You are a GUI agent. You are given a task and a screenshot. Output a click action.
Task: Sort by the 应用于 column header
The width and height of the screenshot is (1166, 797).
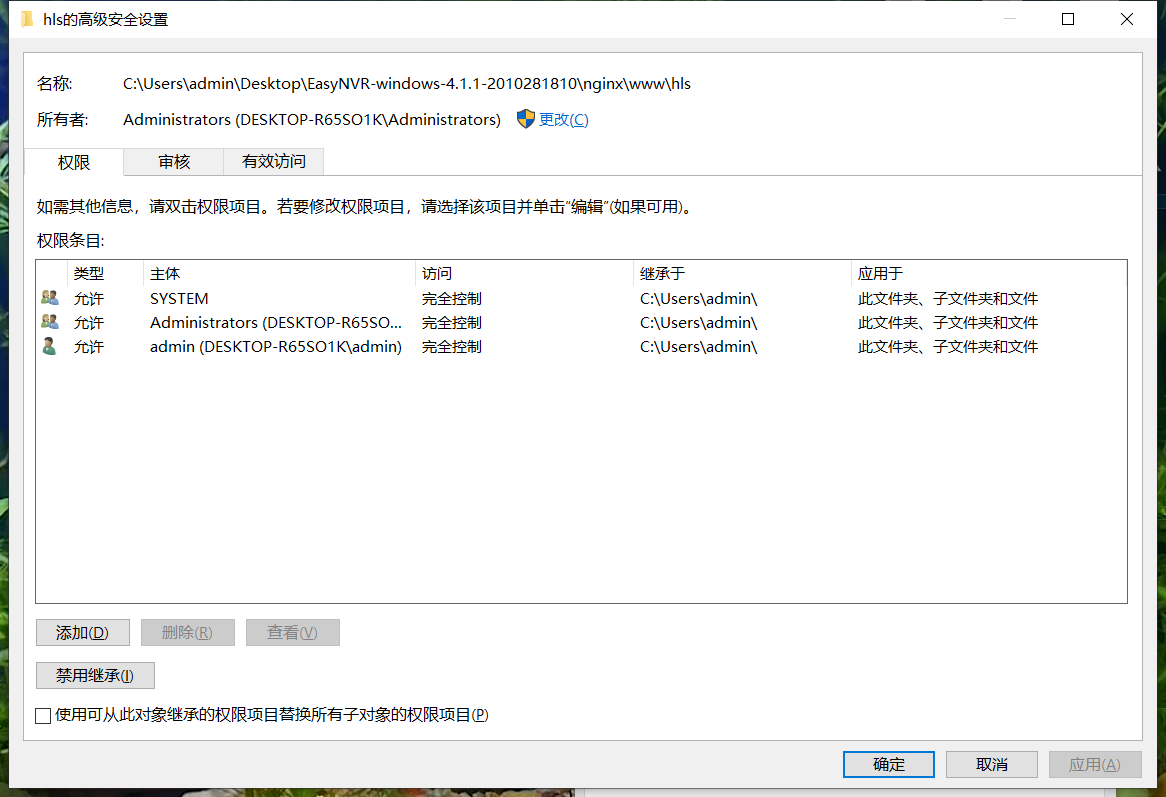(x=989, y=274)
